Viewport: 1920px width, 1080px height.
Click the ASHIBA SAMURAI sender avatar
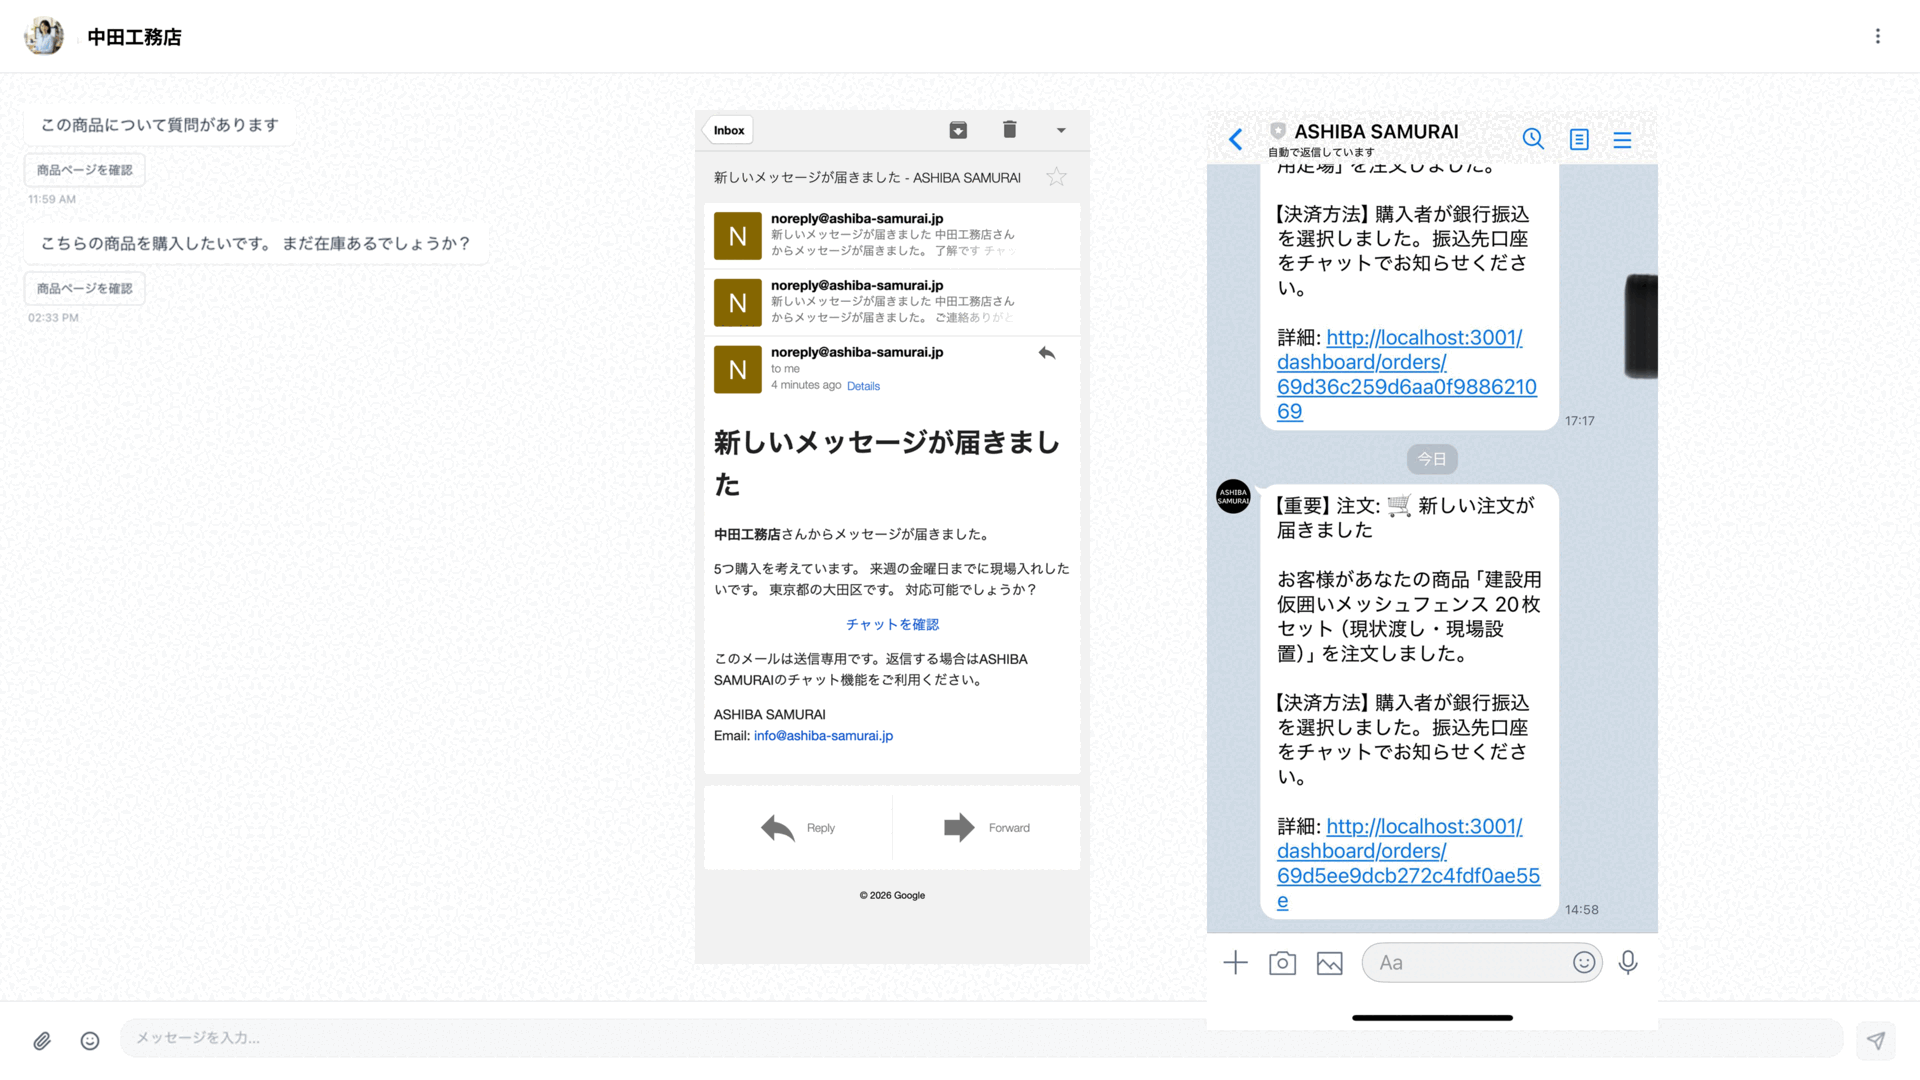click(x=1233, y=496)
